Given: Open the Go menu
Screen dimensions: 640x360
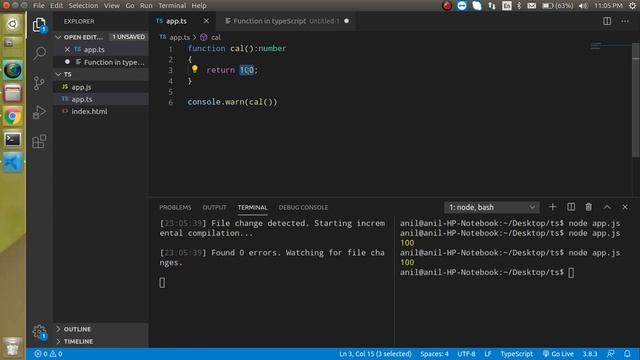Looking at the screenshot, I should (x=130, y=6).
